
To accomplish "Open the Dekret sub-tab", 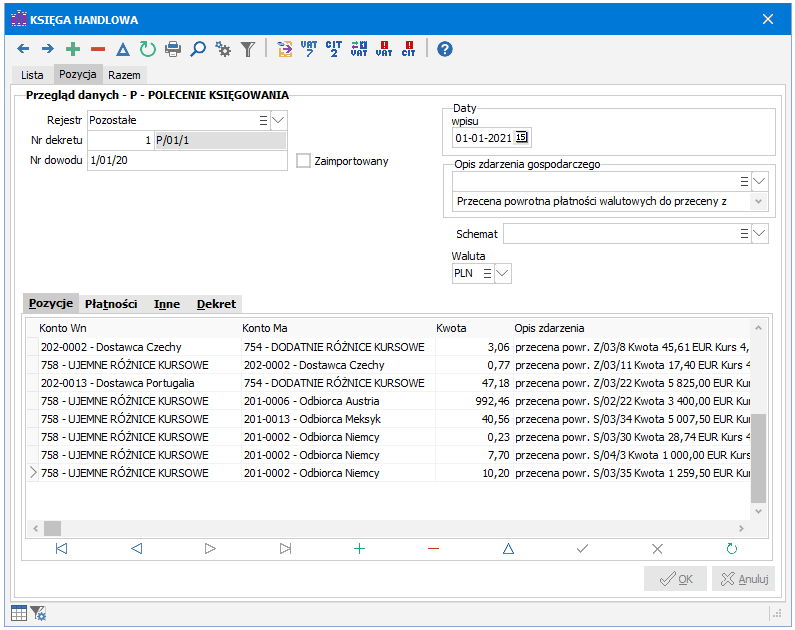I will pos(216,304).
